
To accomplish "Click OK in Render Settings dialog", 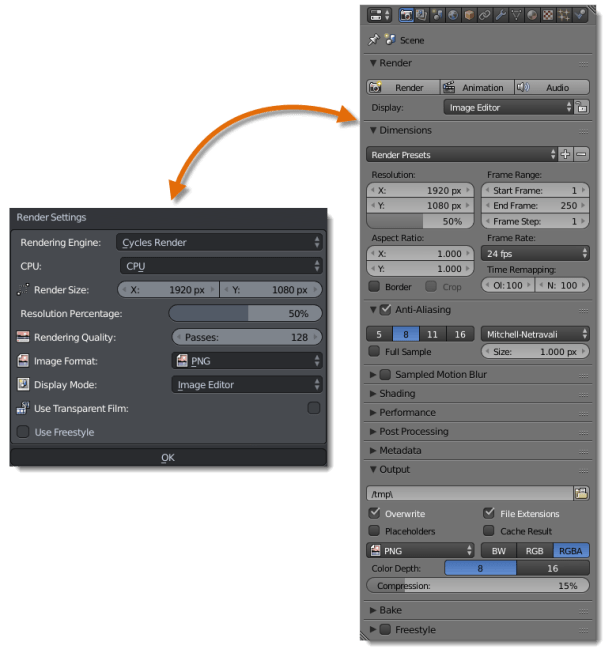I will [x=168, y=457].
